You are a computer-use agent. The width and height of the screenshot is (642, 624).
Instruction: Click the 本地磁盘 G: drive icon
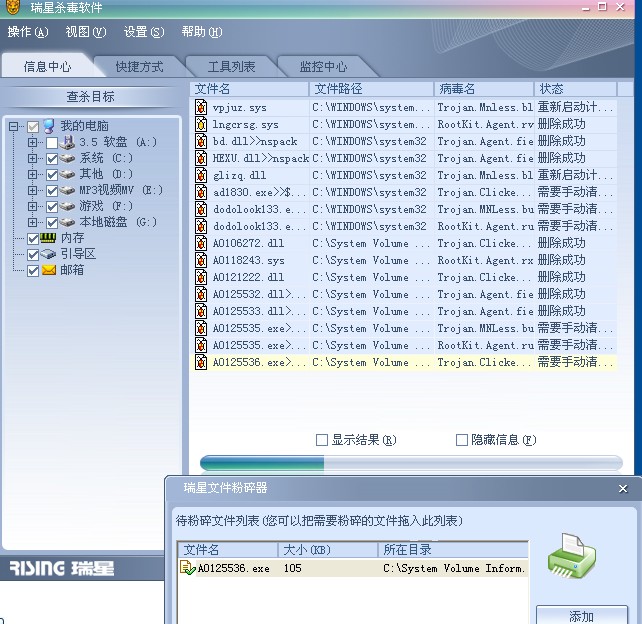(68, 222)
